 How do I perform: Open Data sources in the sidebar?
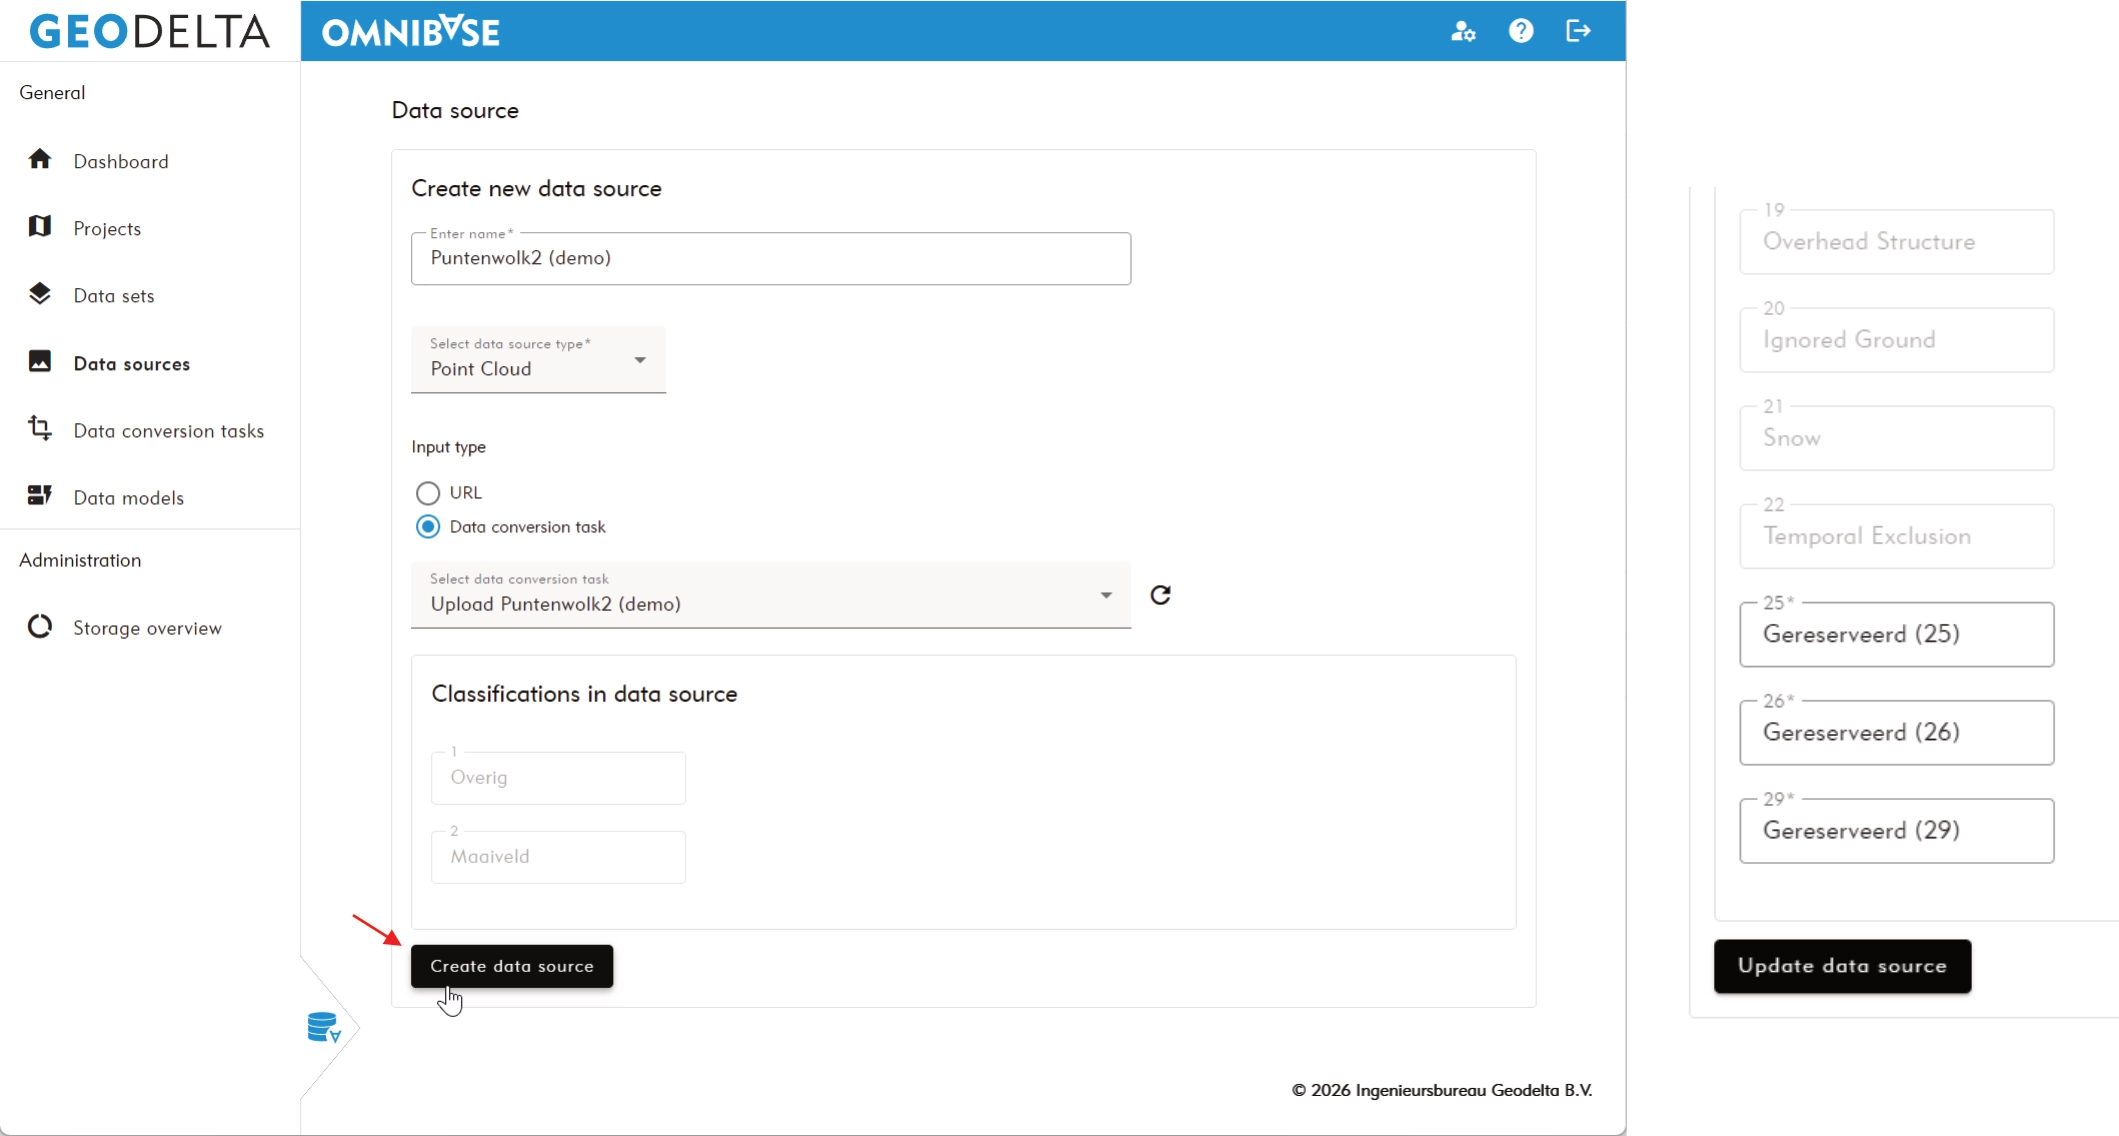[x=131, y=364]
